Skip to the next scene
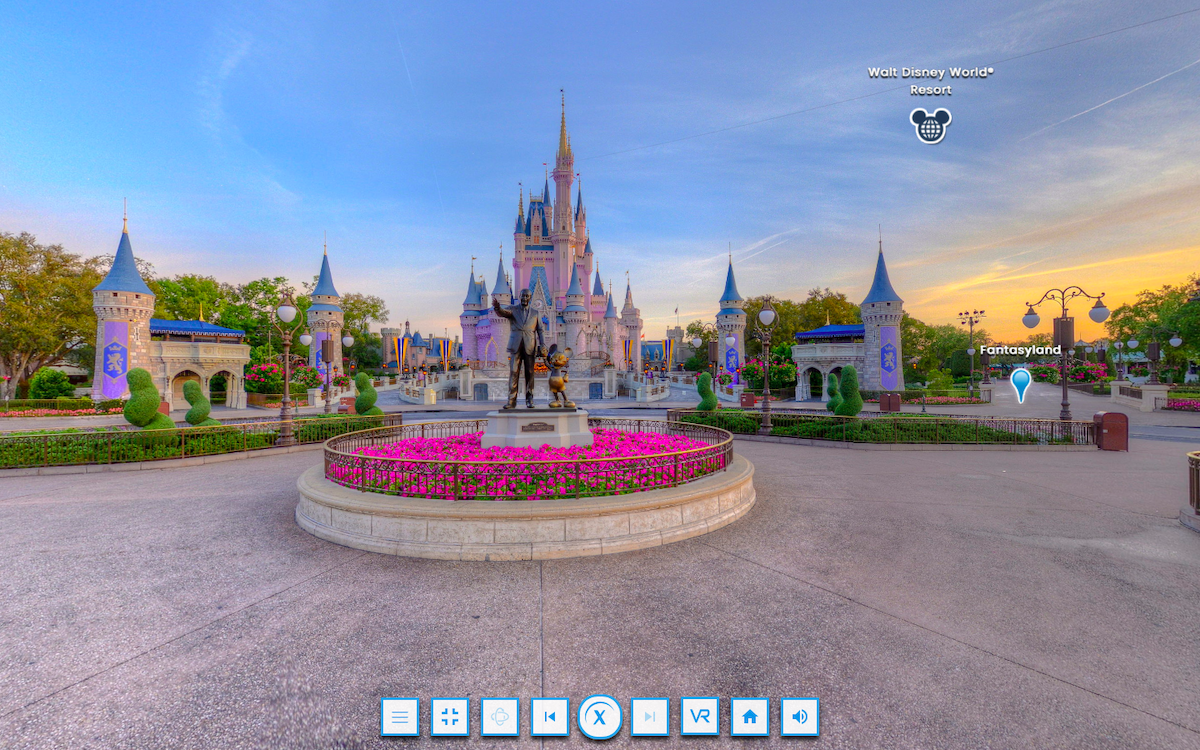 tap(650, 717)
